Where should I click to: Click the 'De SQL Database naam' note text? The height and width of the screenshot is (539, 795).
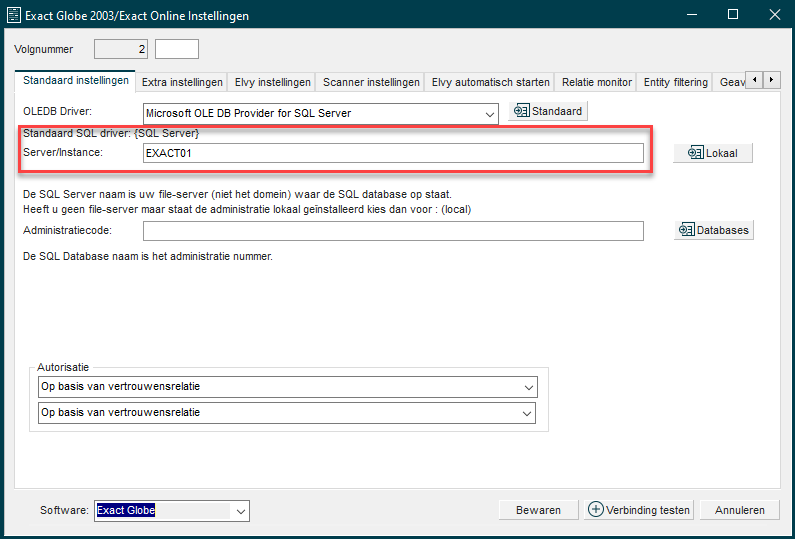[x=148, y=257]
